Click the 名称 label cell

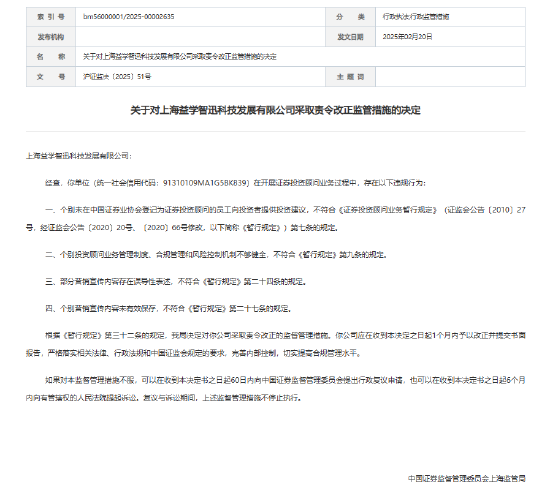51,56
